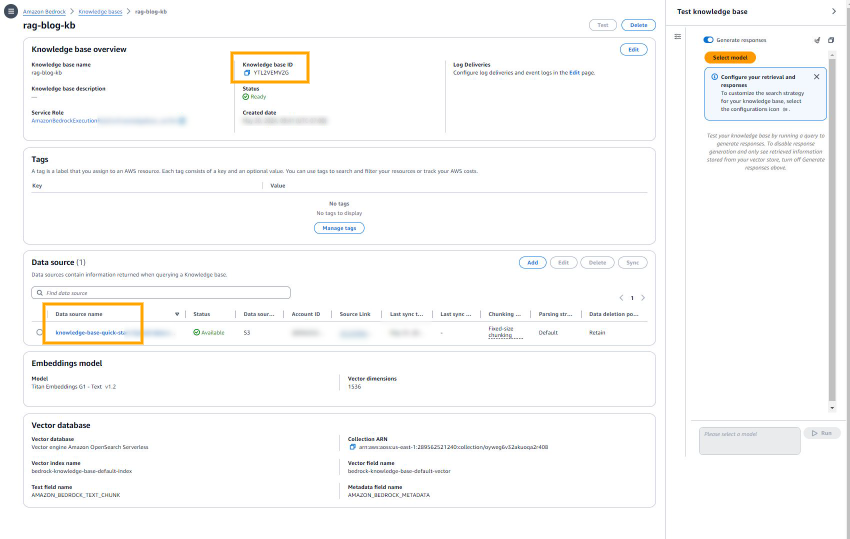Image resolution: width=850 pixels, height=539 pixels.
Task: Copy the Collection ARN value
Action: point(352,447)
